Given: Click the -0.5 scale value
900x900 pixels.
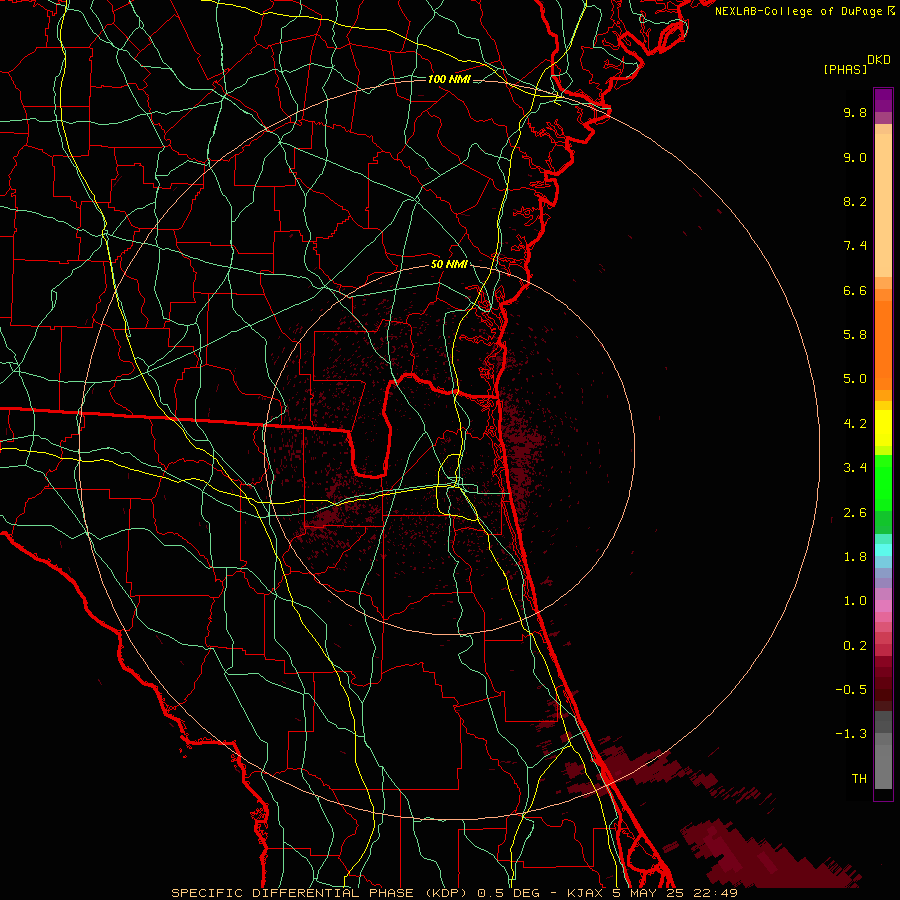Looking at the screenshot, I should pyautogui.click(x=851, y=690).
